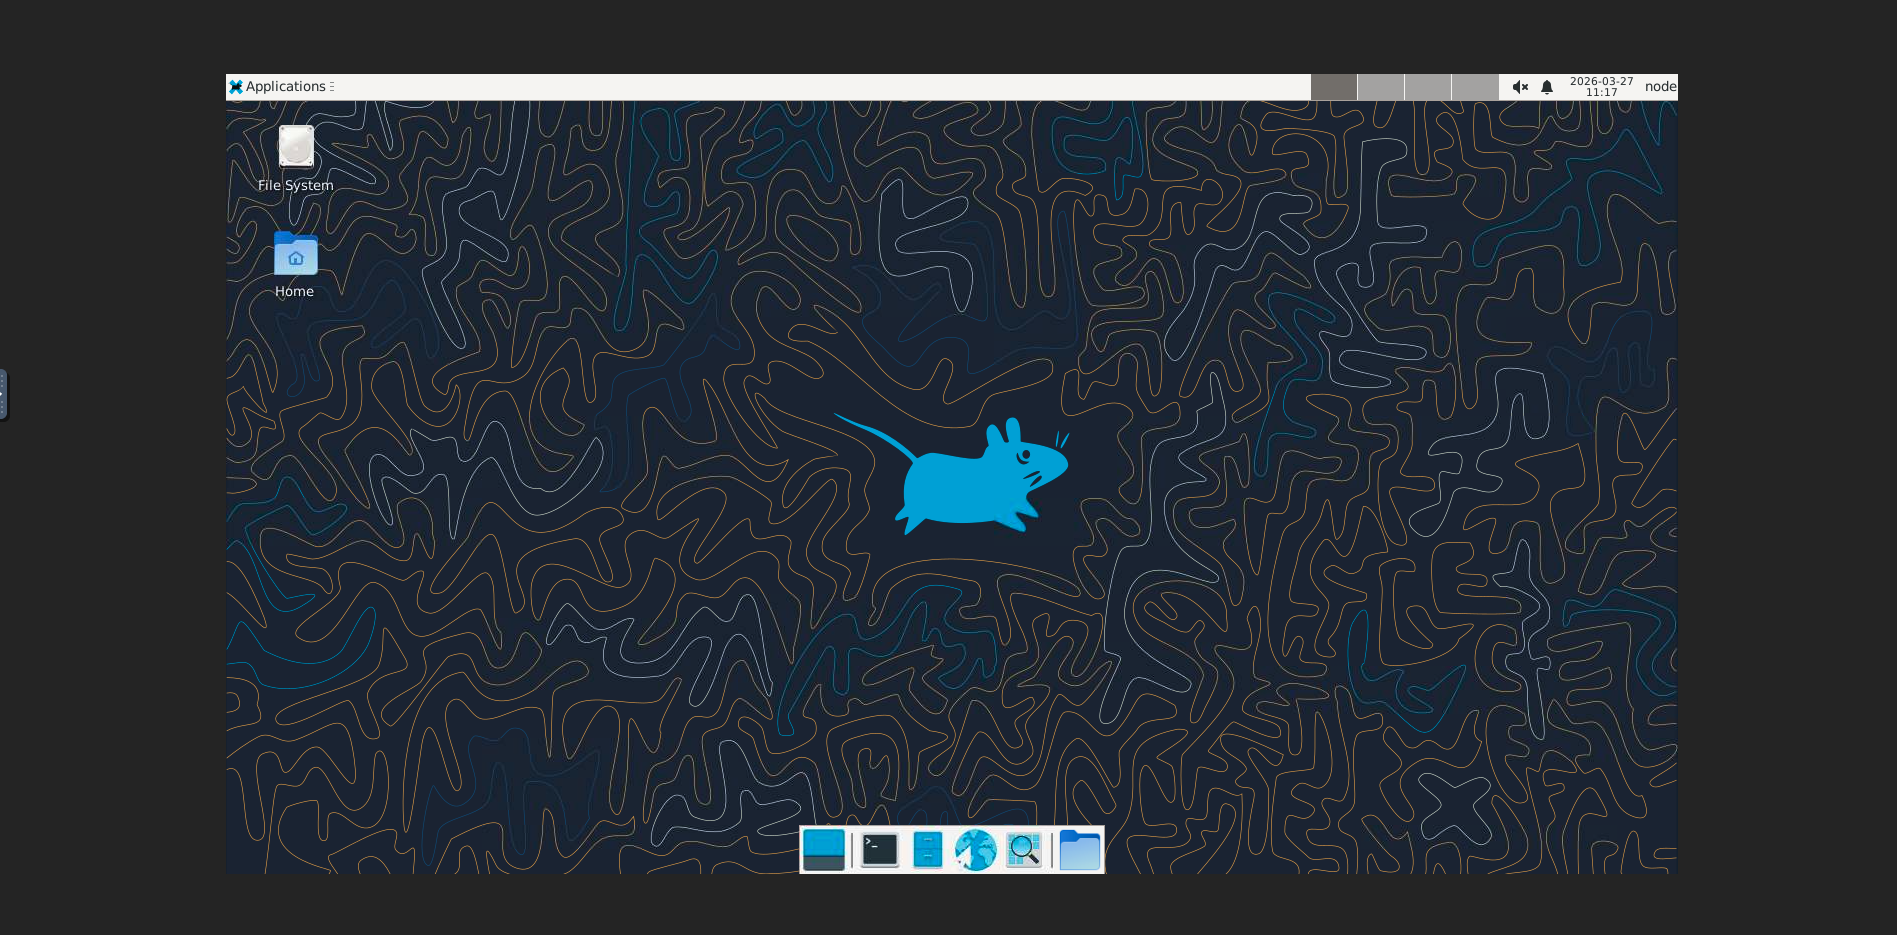
Task: Select the File System desktop icon
Action: click(295, 147)
